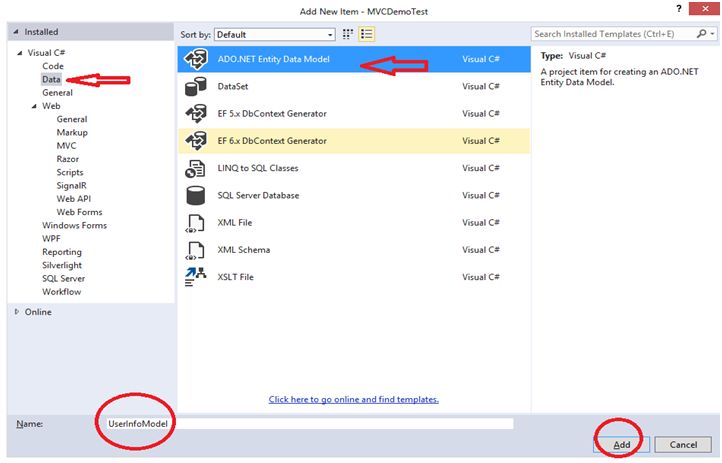The image size is (722, 463).
Task: Click Visual C# label in the DataSet row
Action: point(481,86)
